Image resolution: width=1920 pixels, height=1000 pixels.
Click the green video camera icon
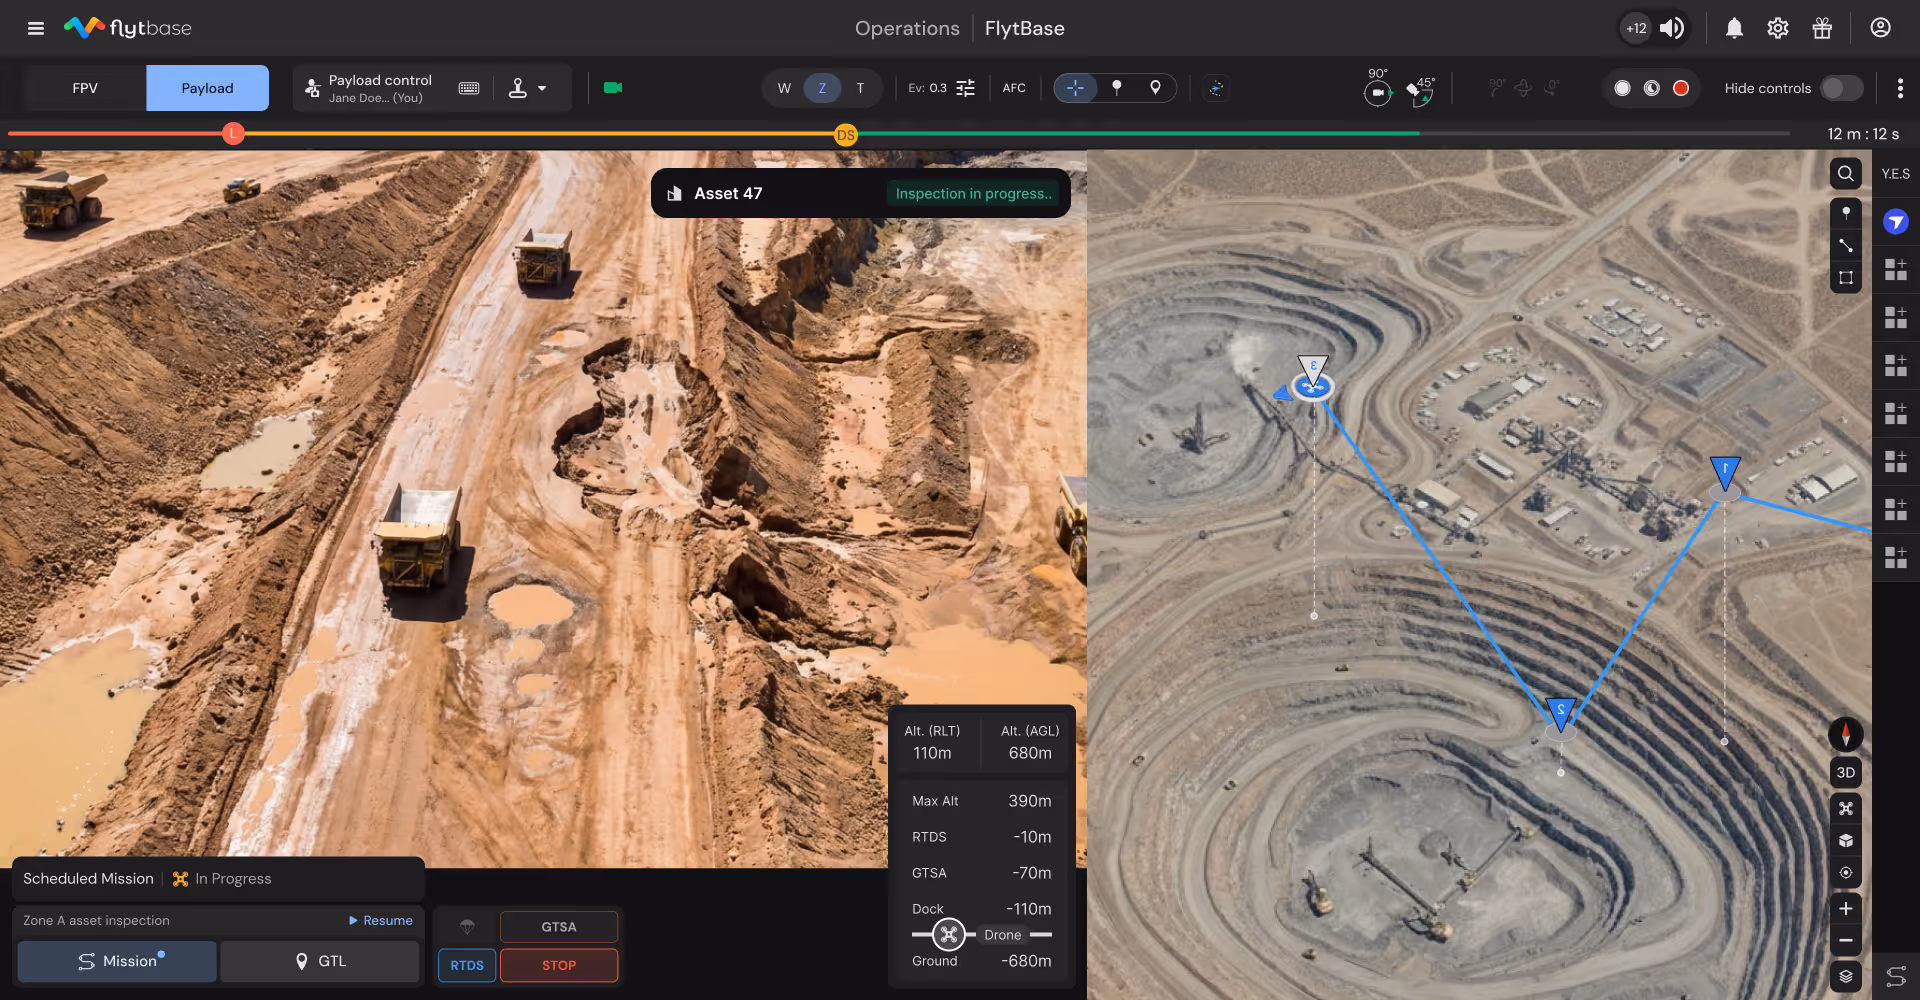(x=613, y=88)
